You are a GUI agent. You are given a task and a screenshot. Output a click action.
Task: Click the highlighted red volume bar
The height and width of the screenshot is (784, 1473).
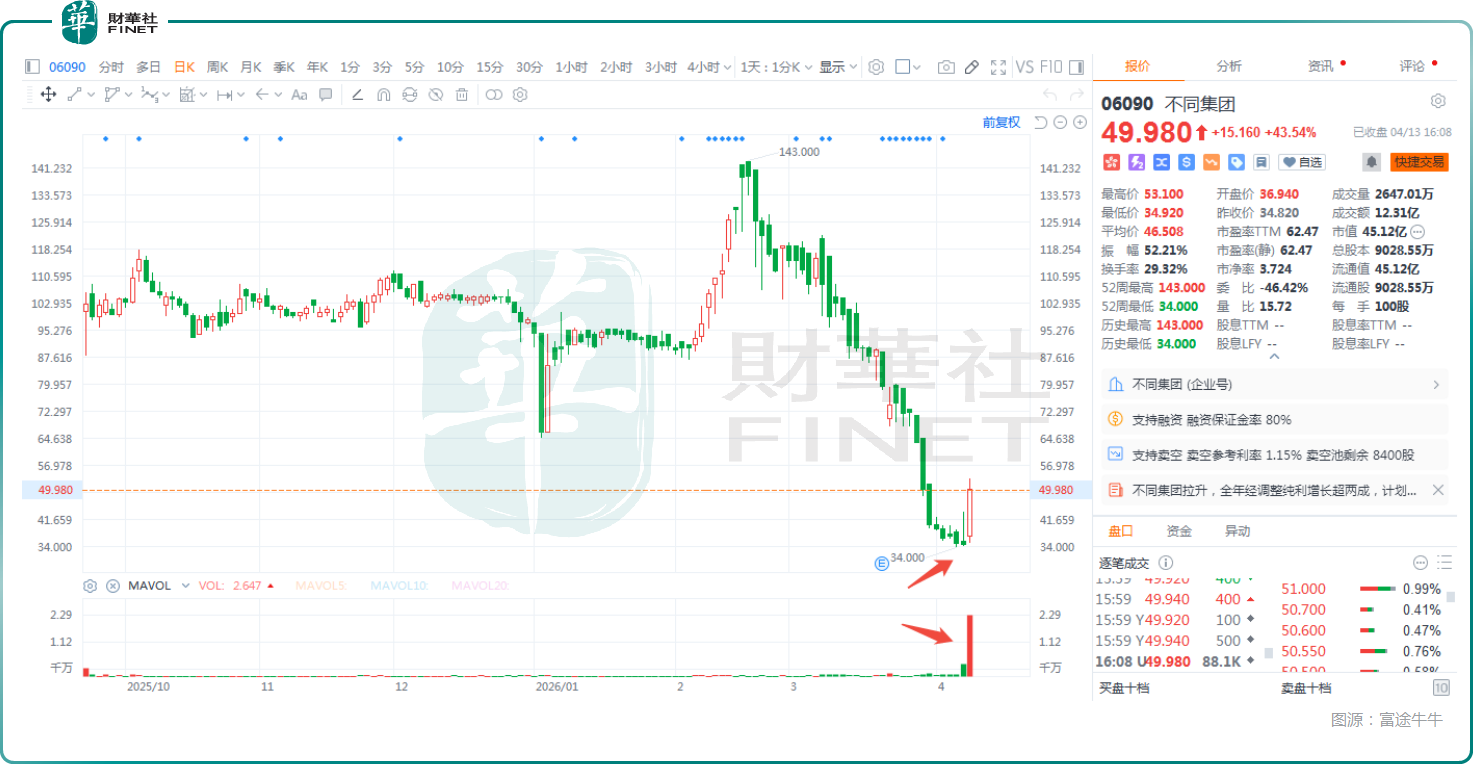tap(970, 645)
